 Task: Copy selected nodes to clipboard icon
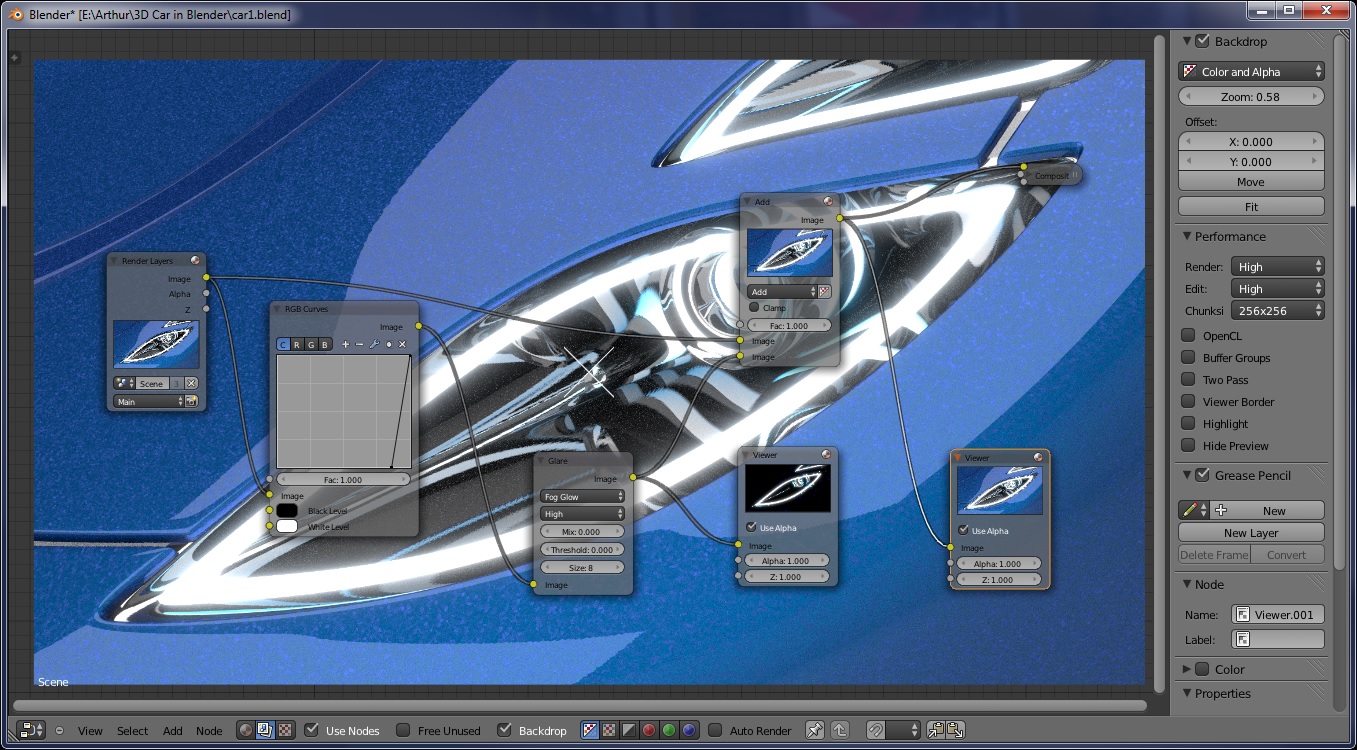pyautogui.click(x=935, y=730)
